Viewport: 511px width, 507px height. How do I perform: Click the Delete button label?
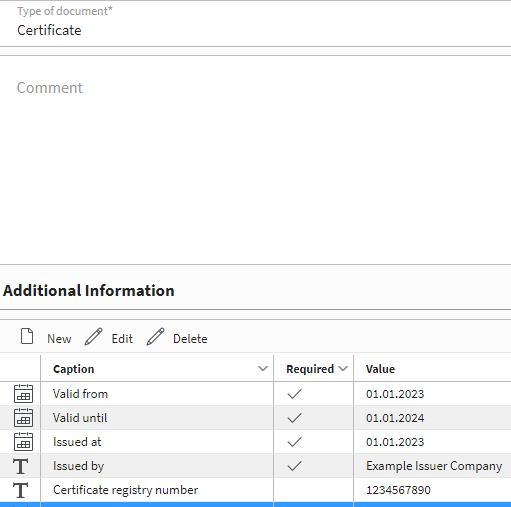click(x=190, y=339)
